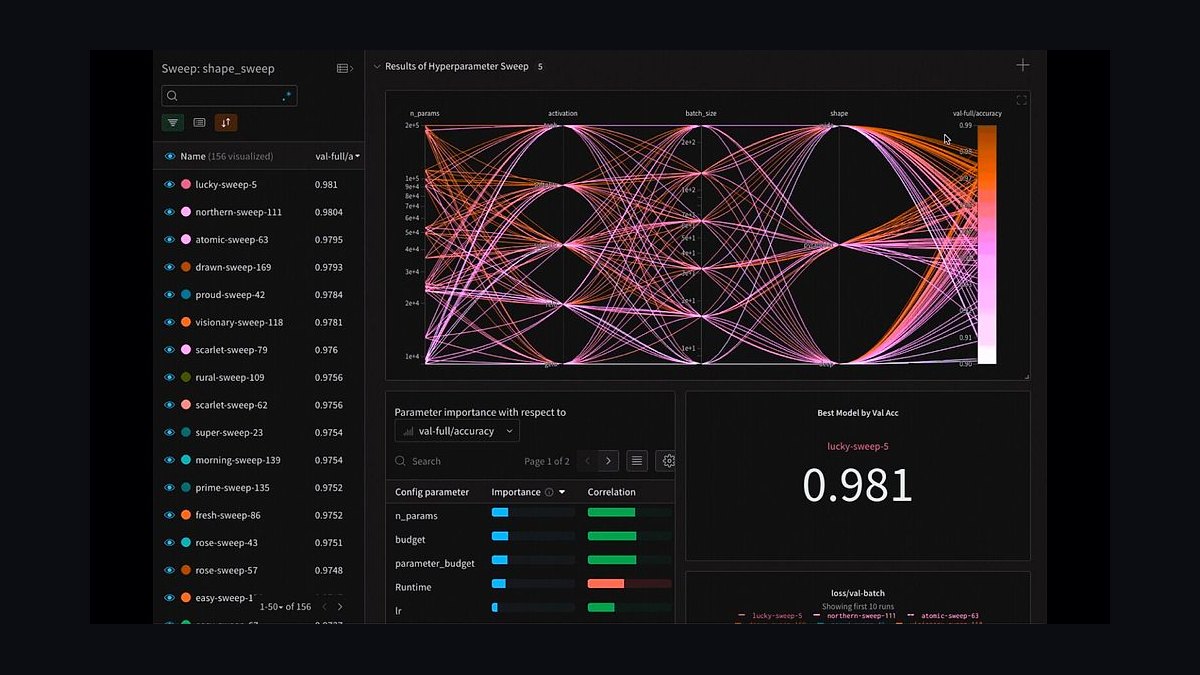The height and width of the screenshot is (675, 1200).
Task: Toggle visibility of rural-sweep-109
Action: point(169,377)
